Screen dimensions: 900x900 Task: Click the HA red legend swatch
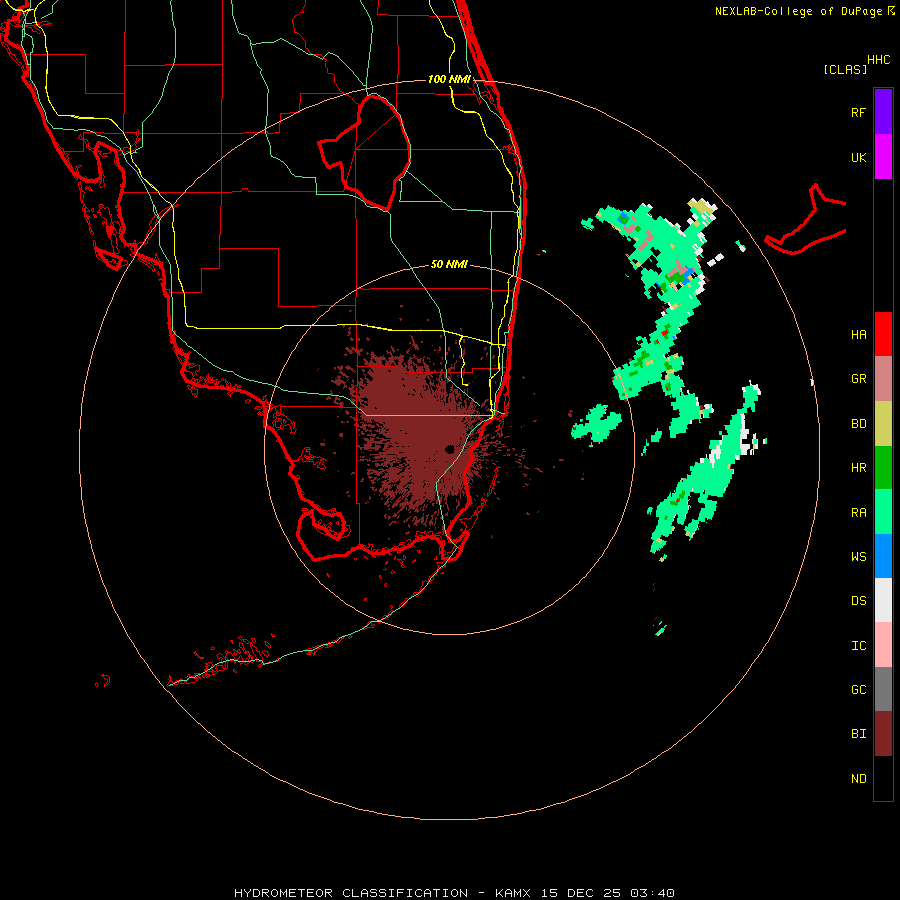tap(883, 334)
